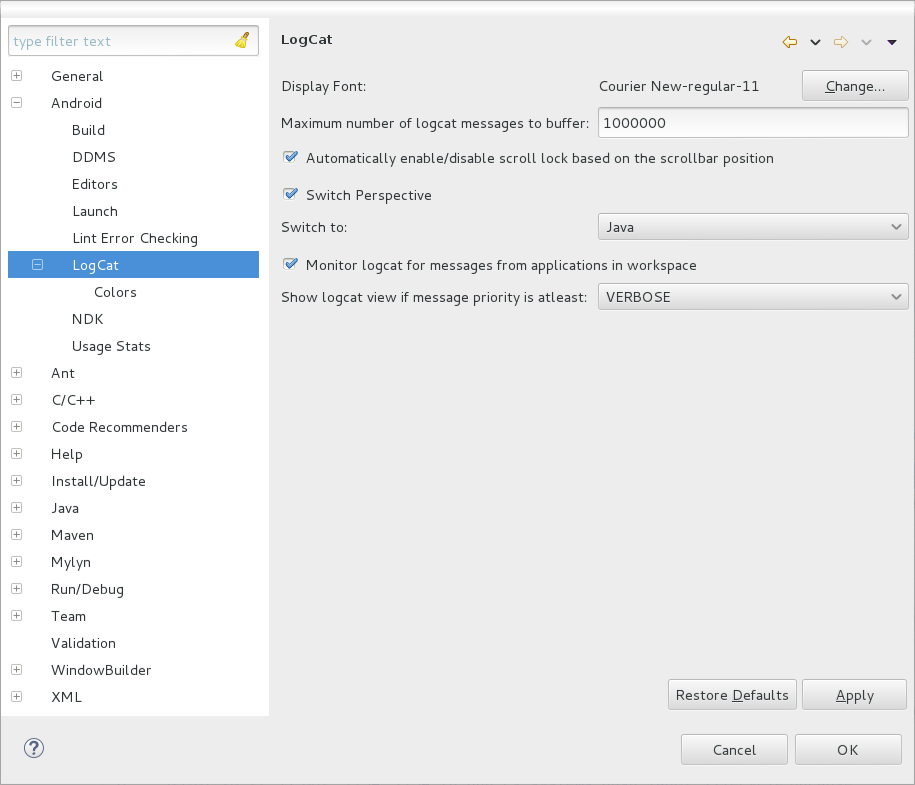This screenshot has height=785, width=915.
Task: Click Restore Defaults button
Action: click(732, 695)
